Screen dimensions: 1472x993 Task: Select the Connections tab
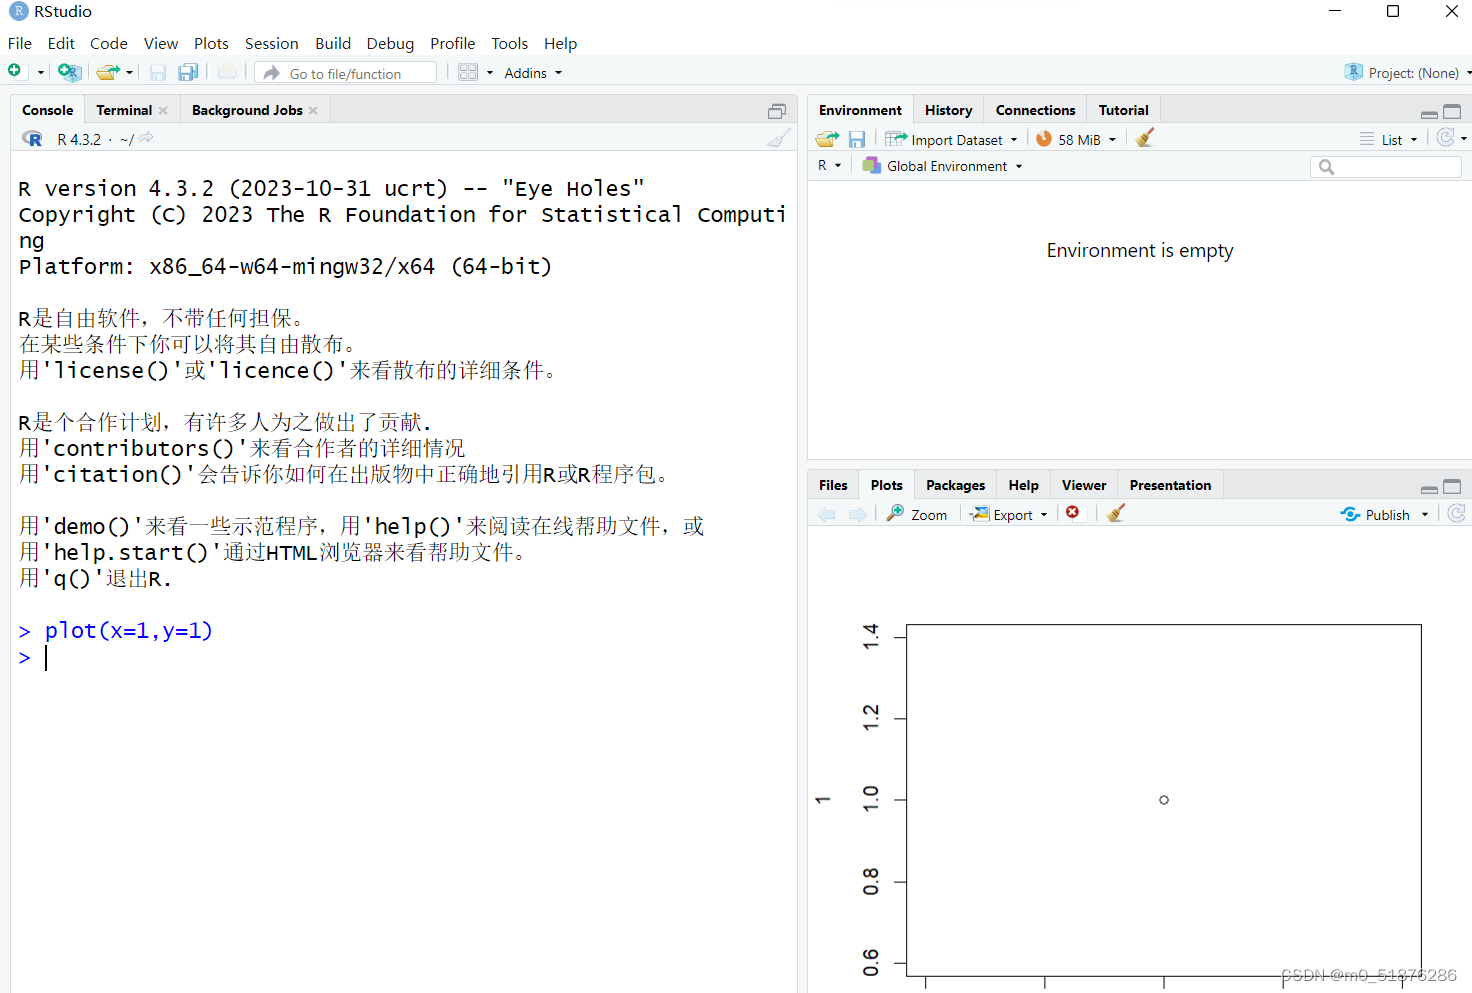[1036, 110]
